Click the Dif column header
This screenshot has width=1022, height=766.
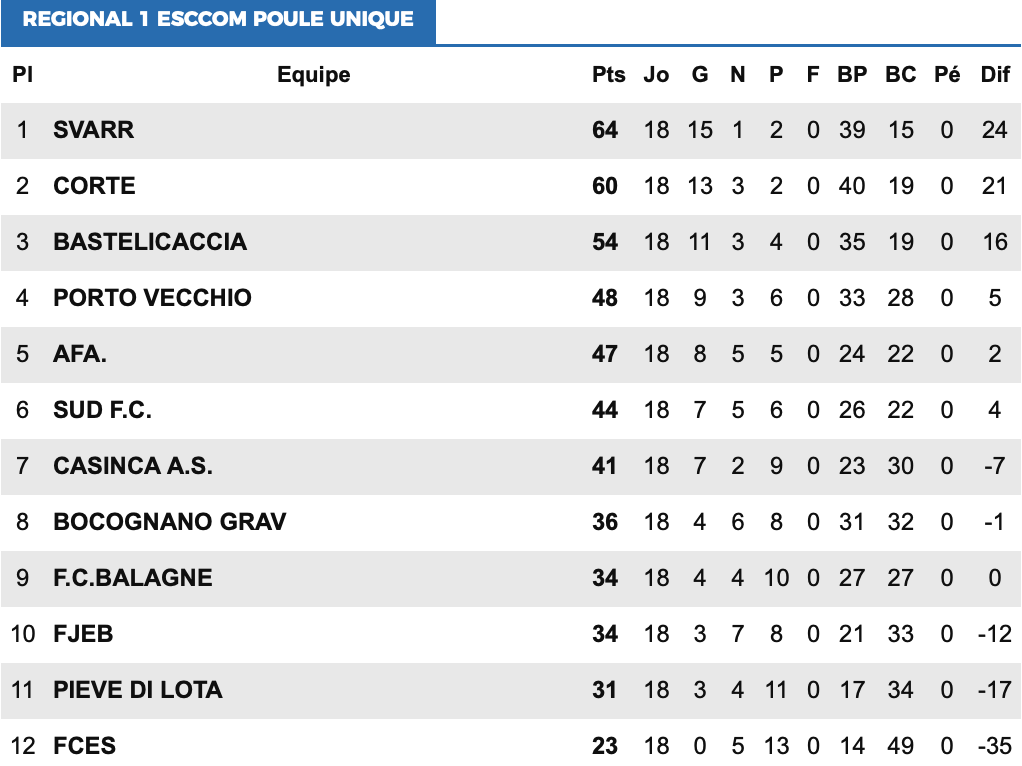pos(995,75)
